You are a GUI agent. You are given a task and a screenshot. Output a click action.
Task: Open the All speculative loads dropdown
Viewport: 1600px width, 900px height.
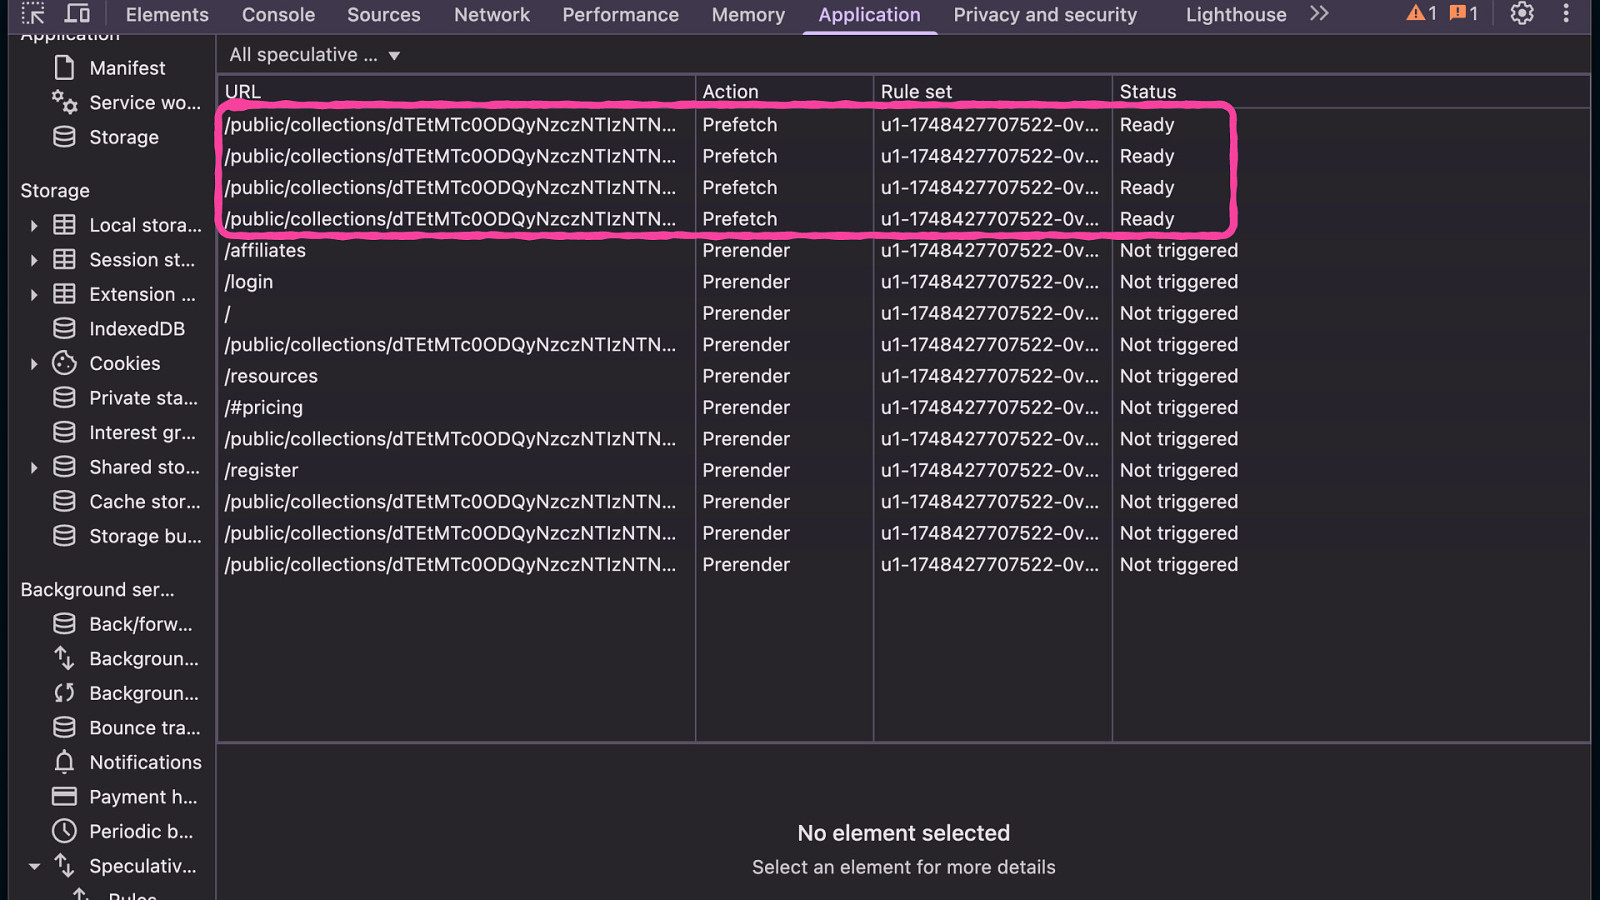[314, 55]
